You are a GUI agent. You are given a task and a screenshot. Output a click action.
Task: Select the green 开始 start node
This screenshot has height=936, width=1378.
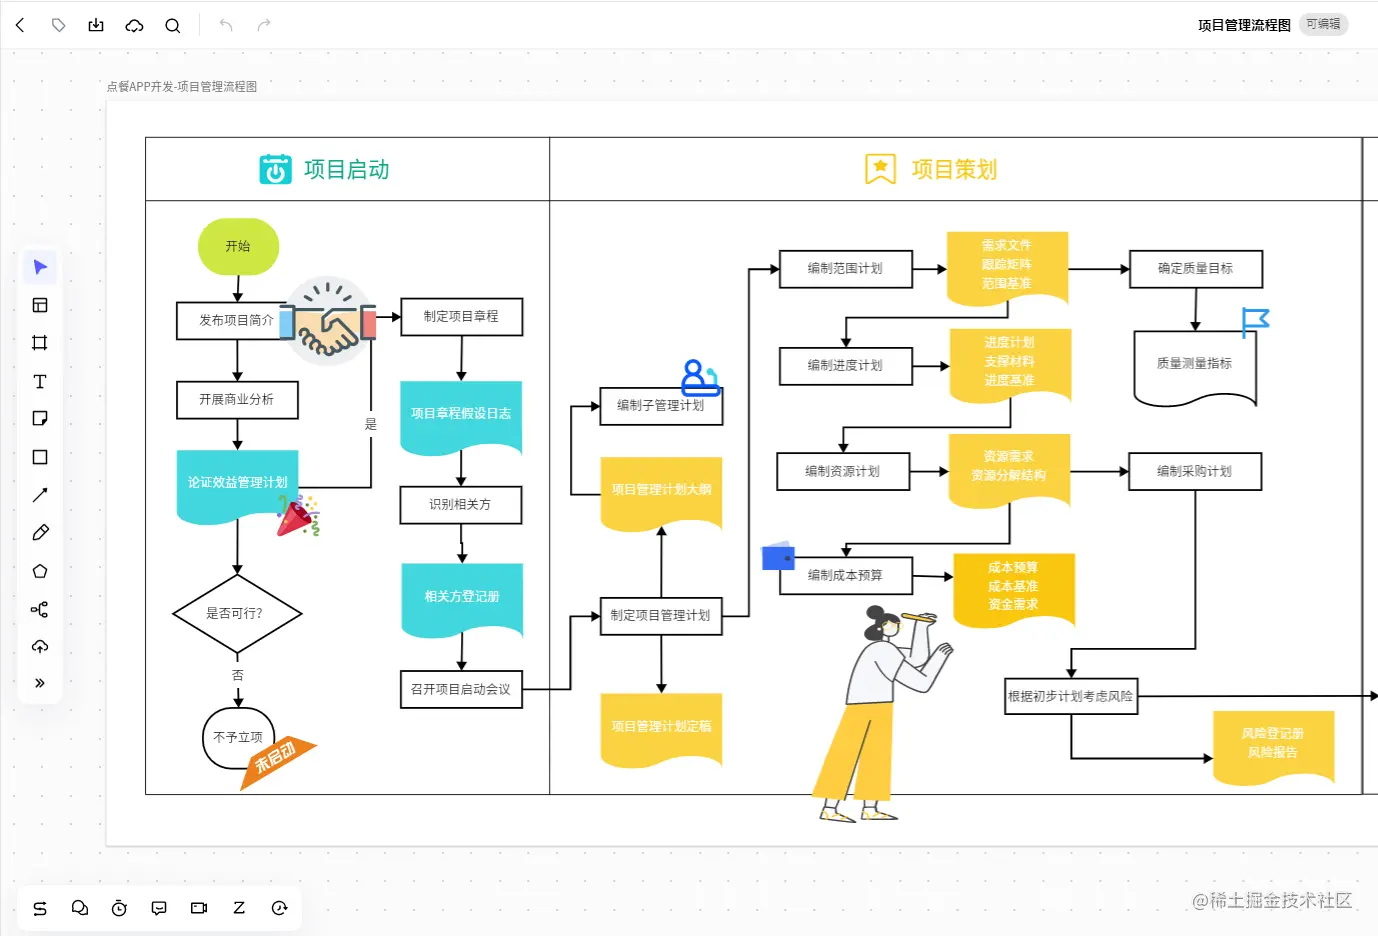pyautogui.click(x=238, y=246)
